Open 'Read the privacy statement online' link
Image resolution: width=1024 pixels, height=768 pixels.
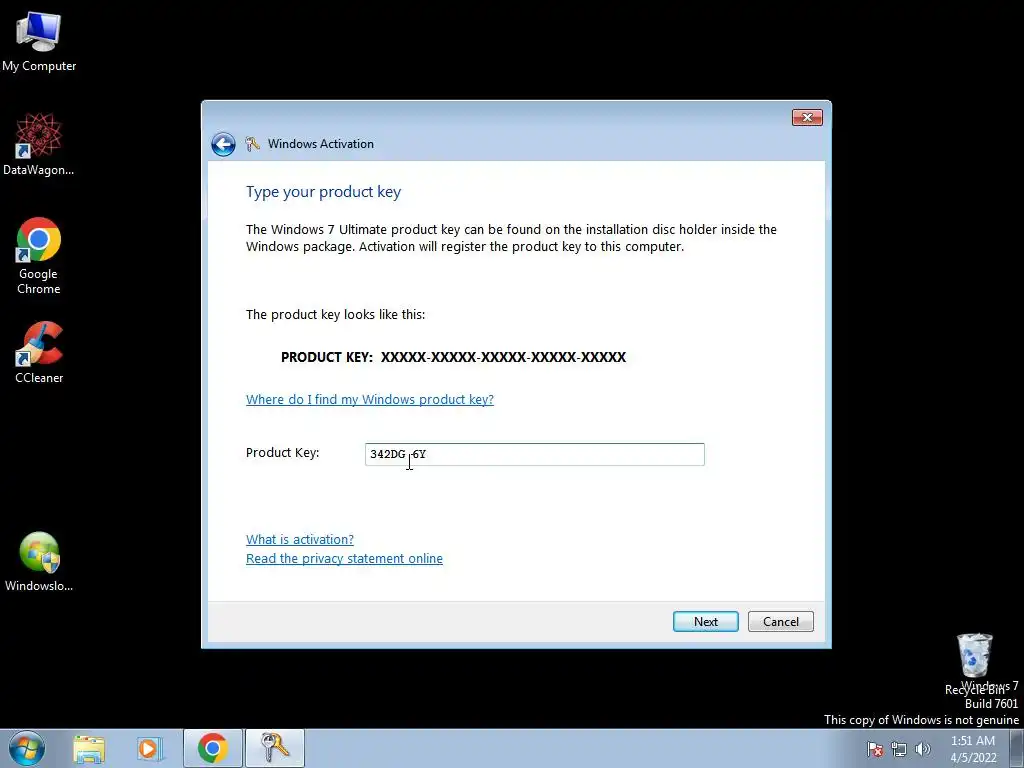344,558
